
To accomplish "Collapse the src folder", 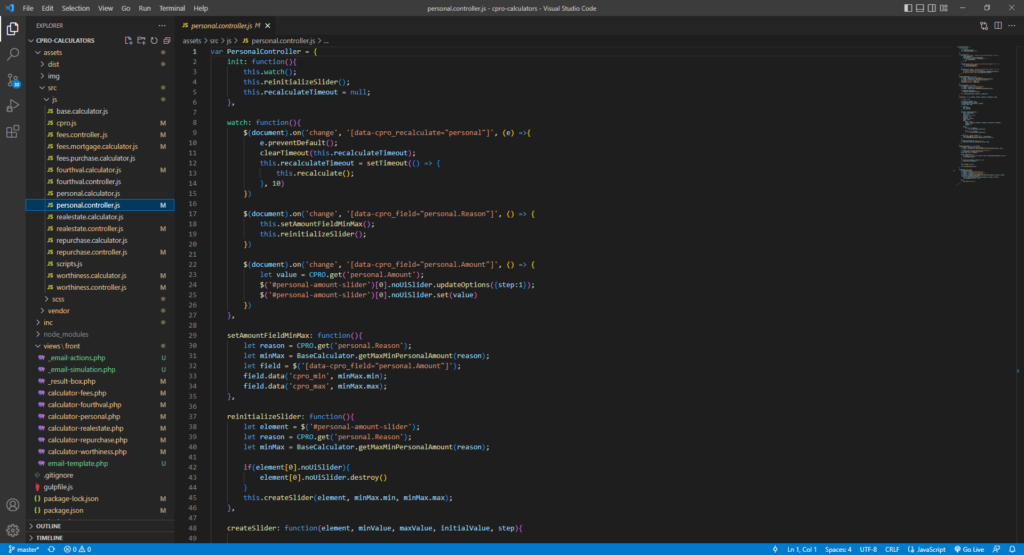I will 42,87.
